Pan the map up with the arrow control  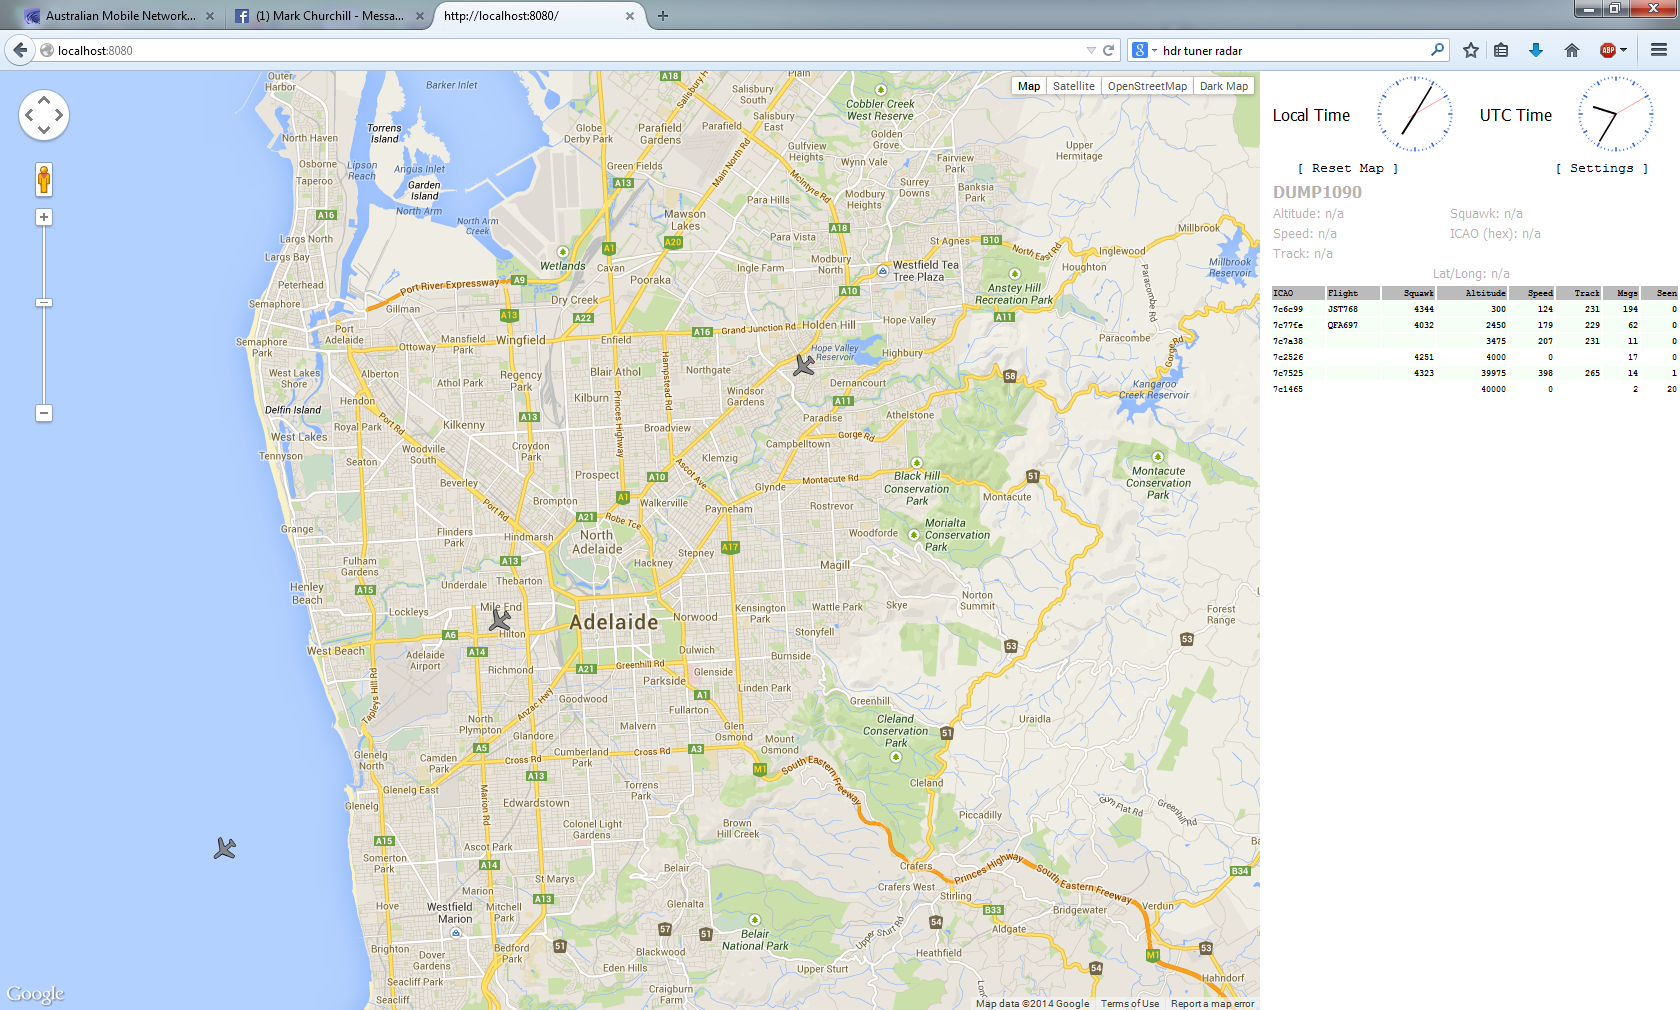tap(44, 100)
